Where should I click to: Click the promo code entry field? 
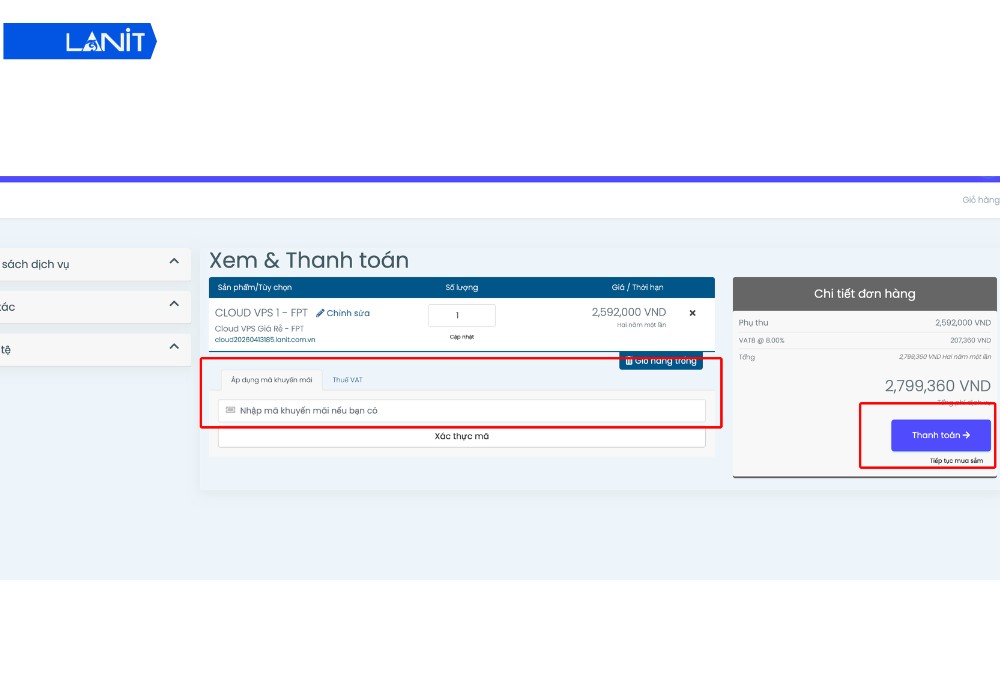point(460,409)
